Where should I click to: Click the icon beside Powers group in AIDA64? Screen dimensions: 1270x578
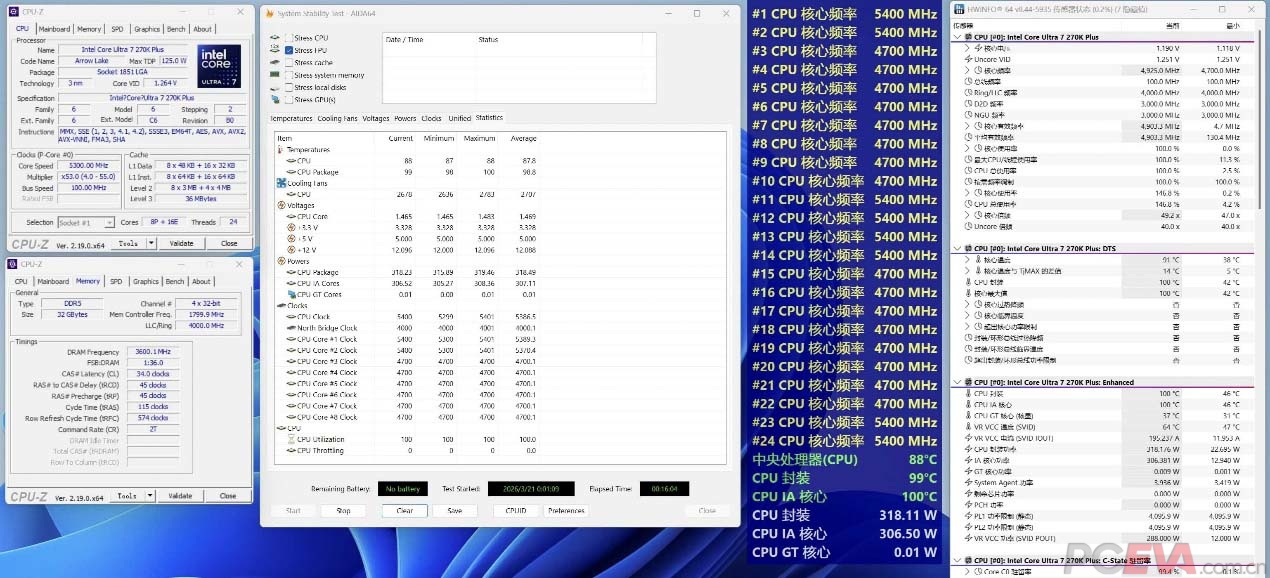280,261
